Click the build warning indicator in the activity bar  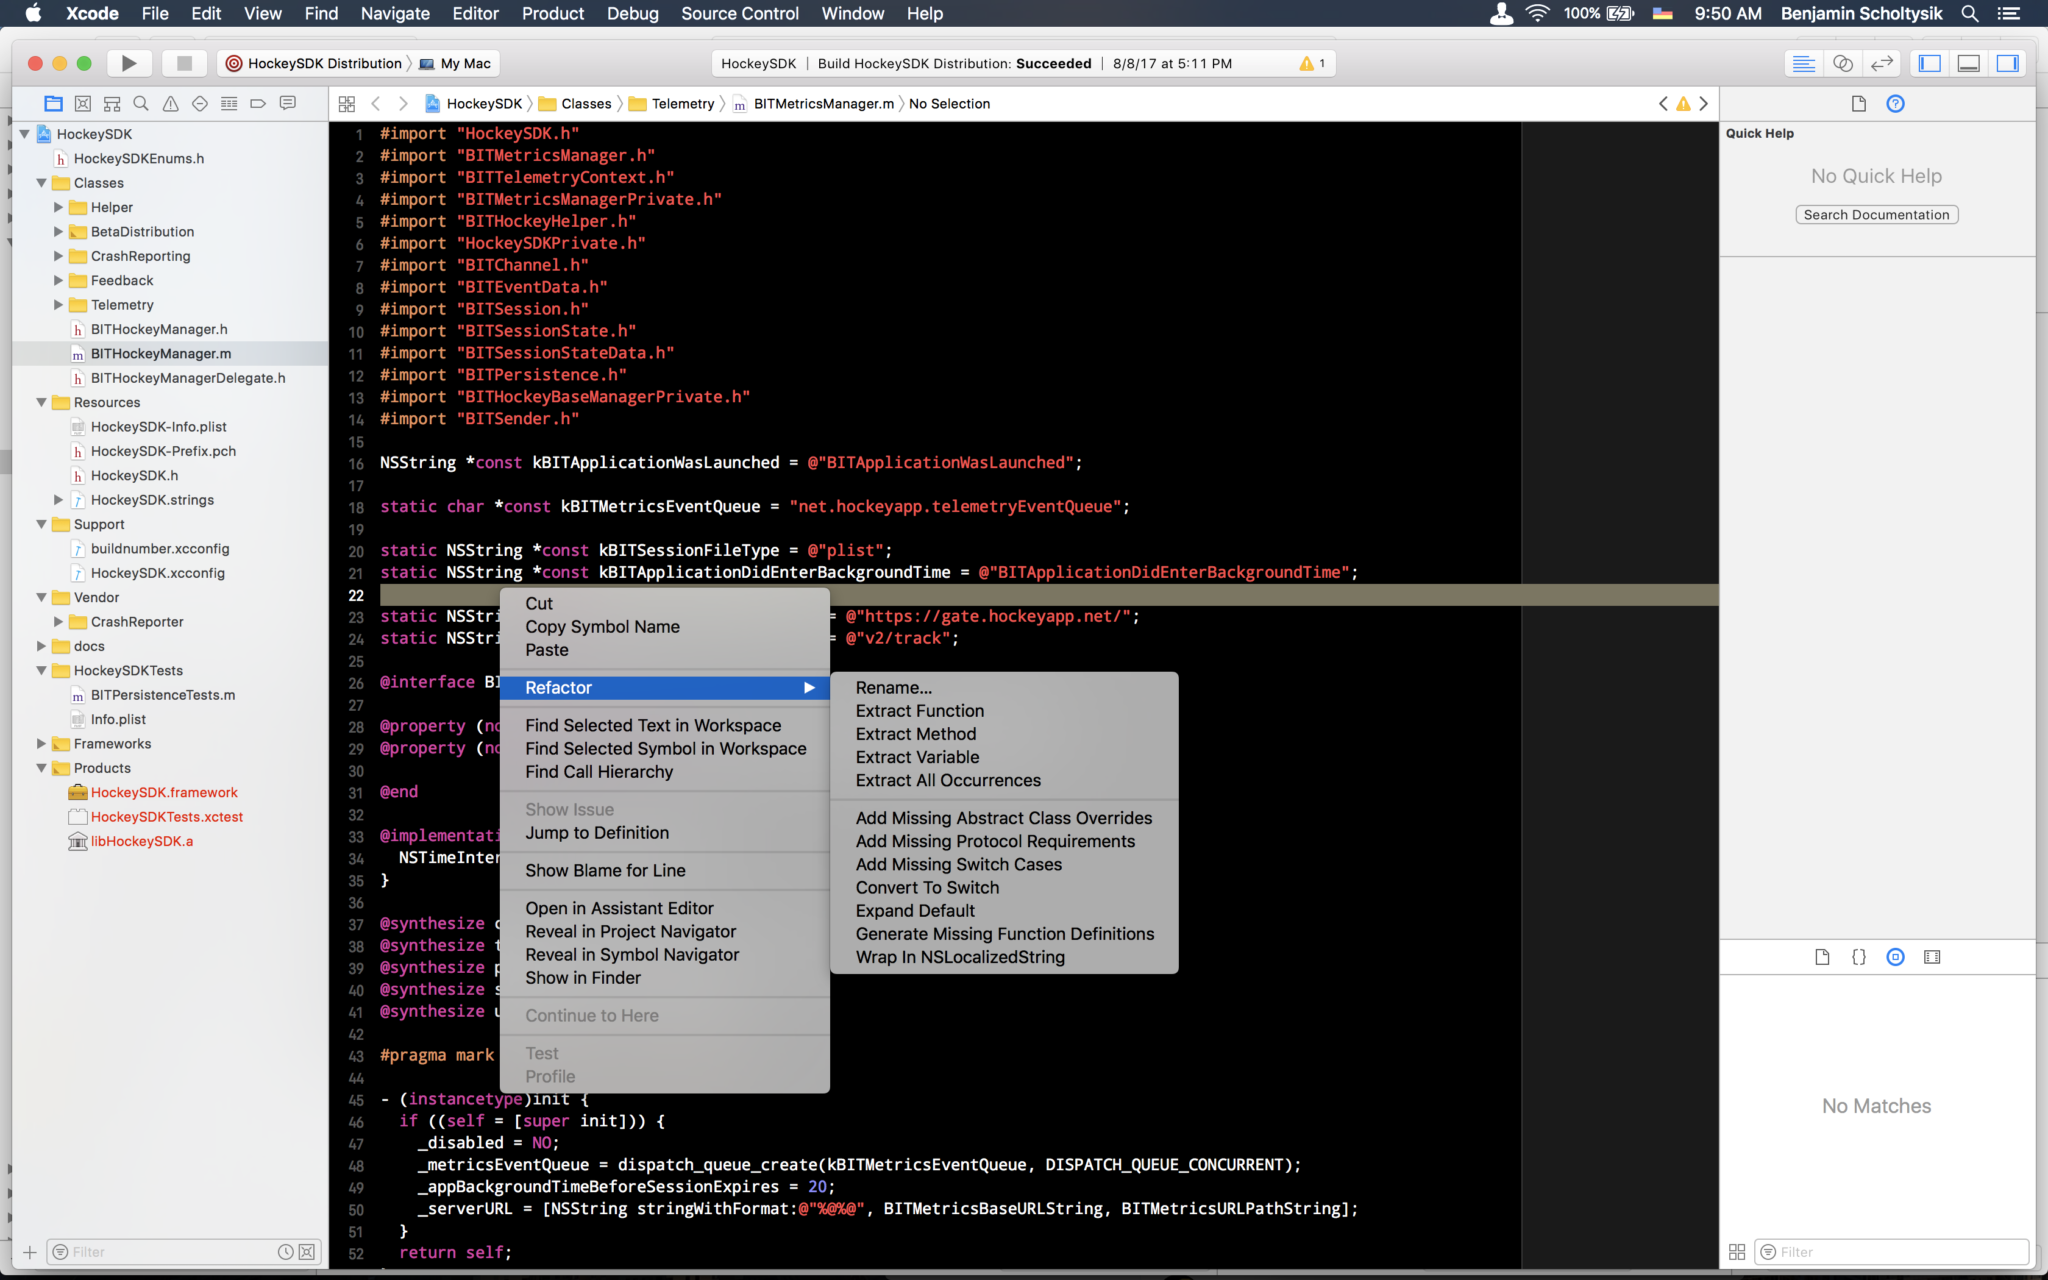tap(1312, 63)
